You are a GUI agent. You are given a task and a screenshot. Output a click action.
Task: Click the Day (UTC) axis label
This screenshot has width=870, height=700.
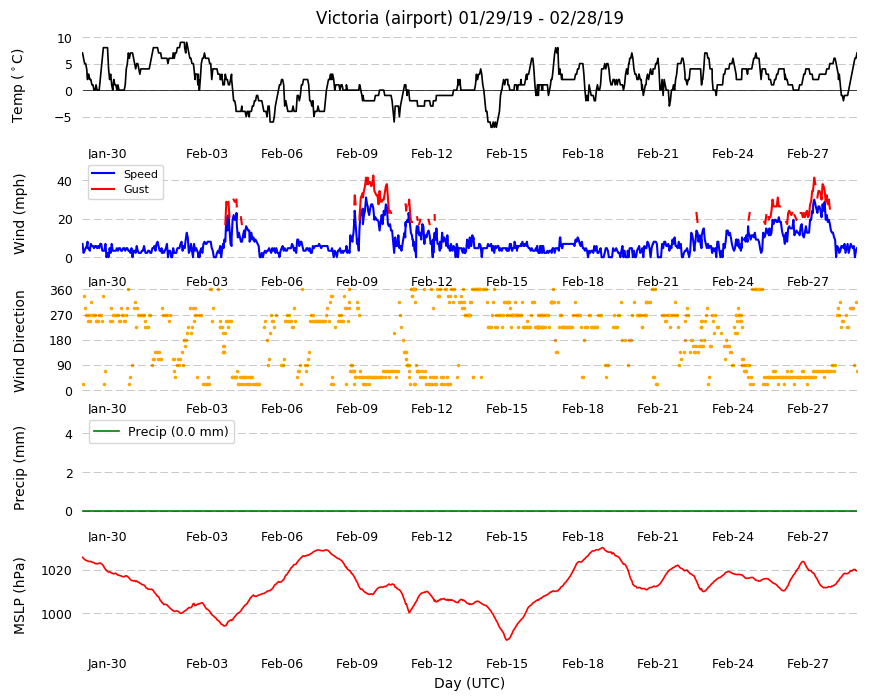coord(469,683)
